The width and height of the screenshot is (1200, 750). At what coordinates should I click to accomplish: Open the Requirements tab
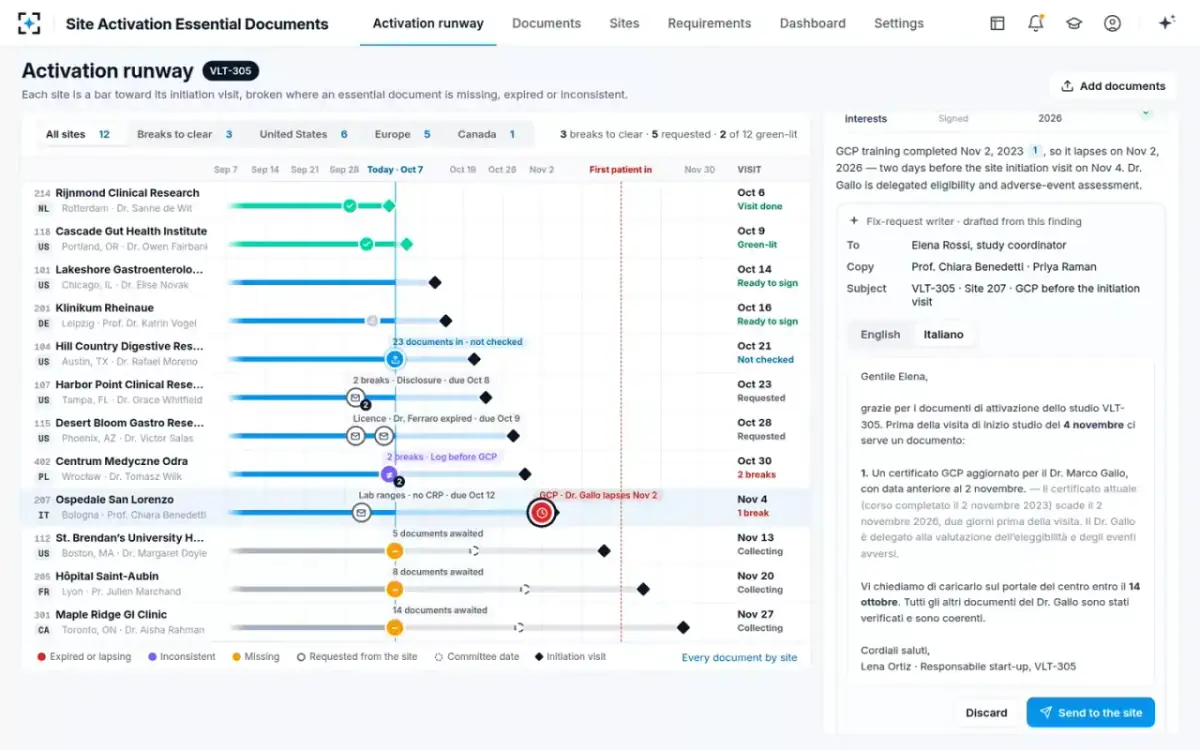coord(709,23)
